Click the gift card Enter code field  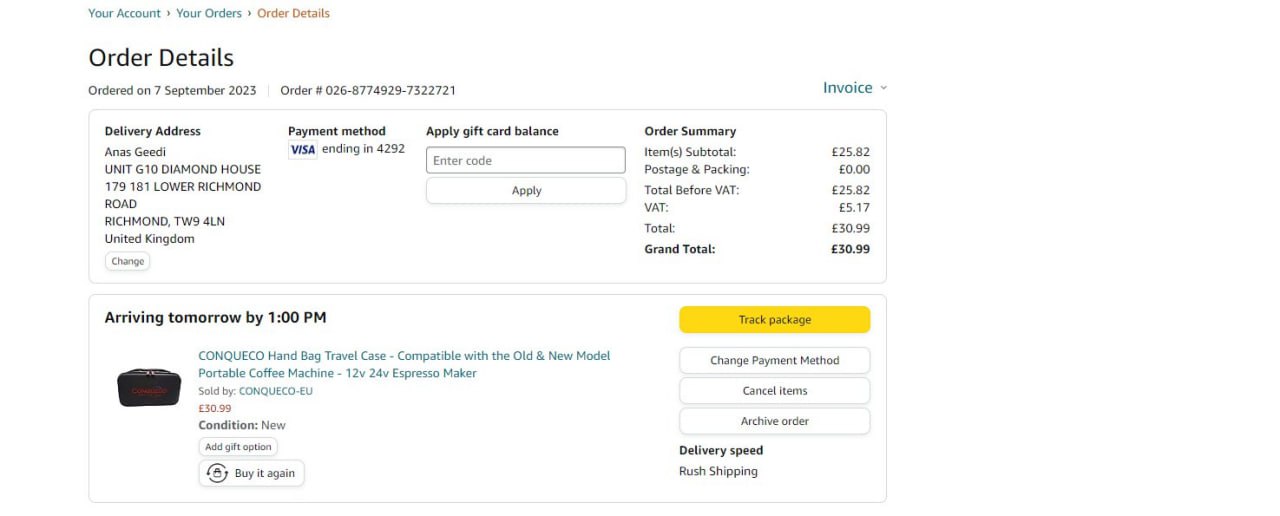[526, 160]
